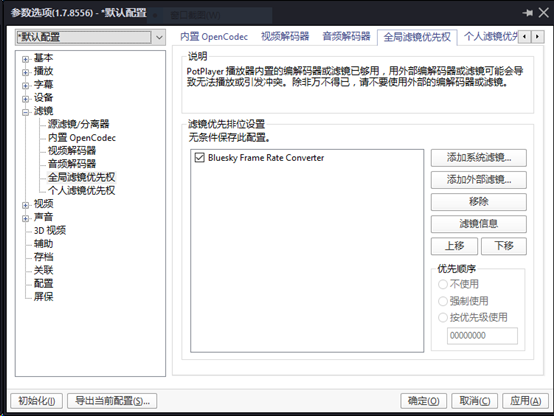Select the 滤镜 label in the tree
554x416 pixels.
43,111
